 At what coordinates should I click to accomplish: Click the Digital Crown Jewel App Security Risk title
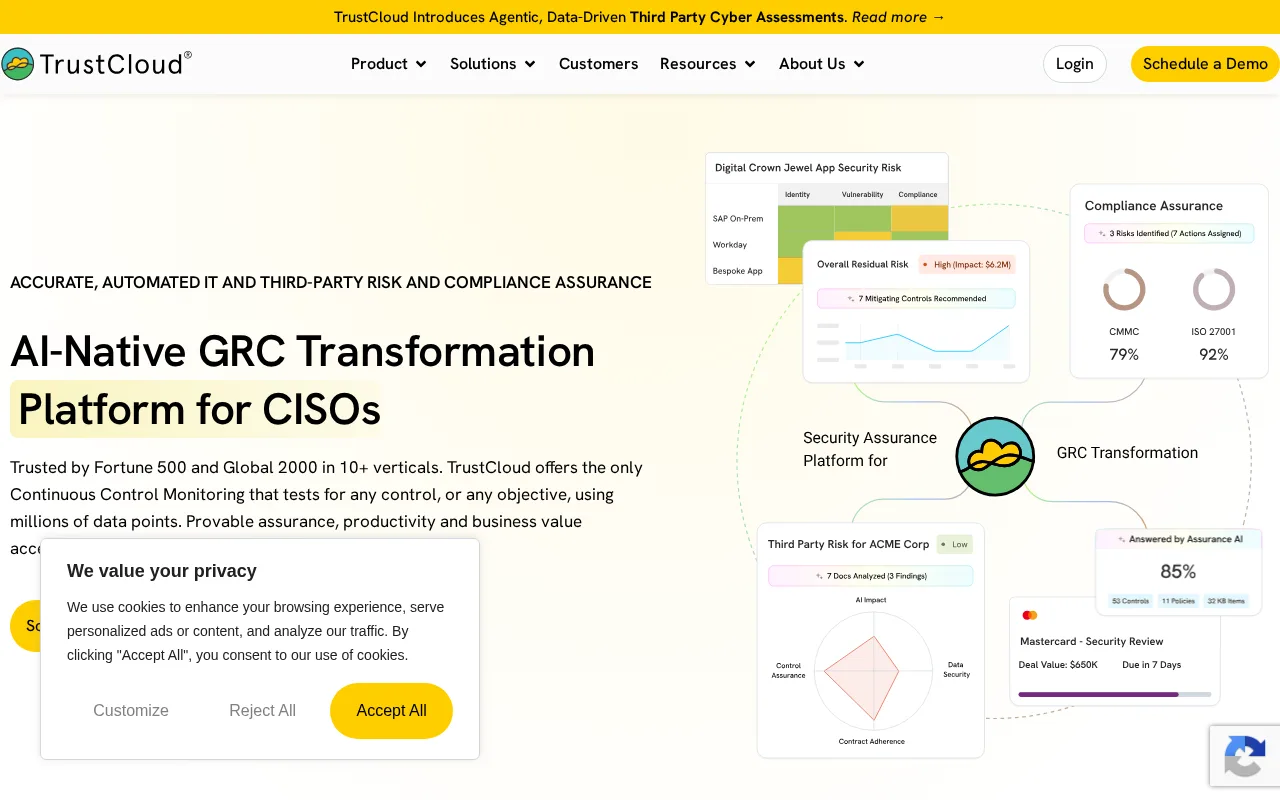click(808, 168)
